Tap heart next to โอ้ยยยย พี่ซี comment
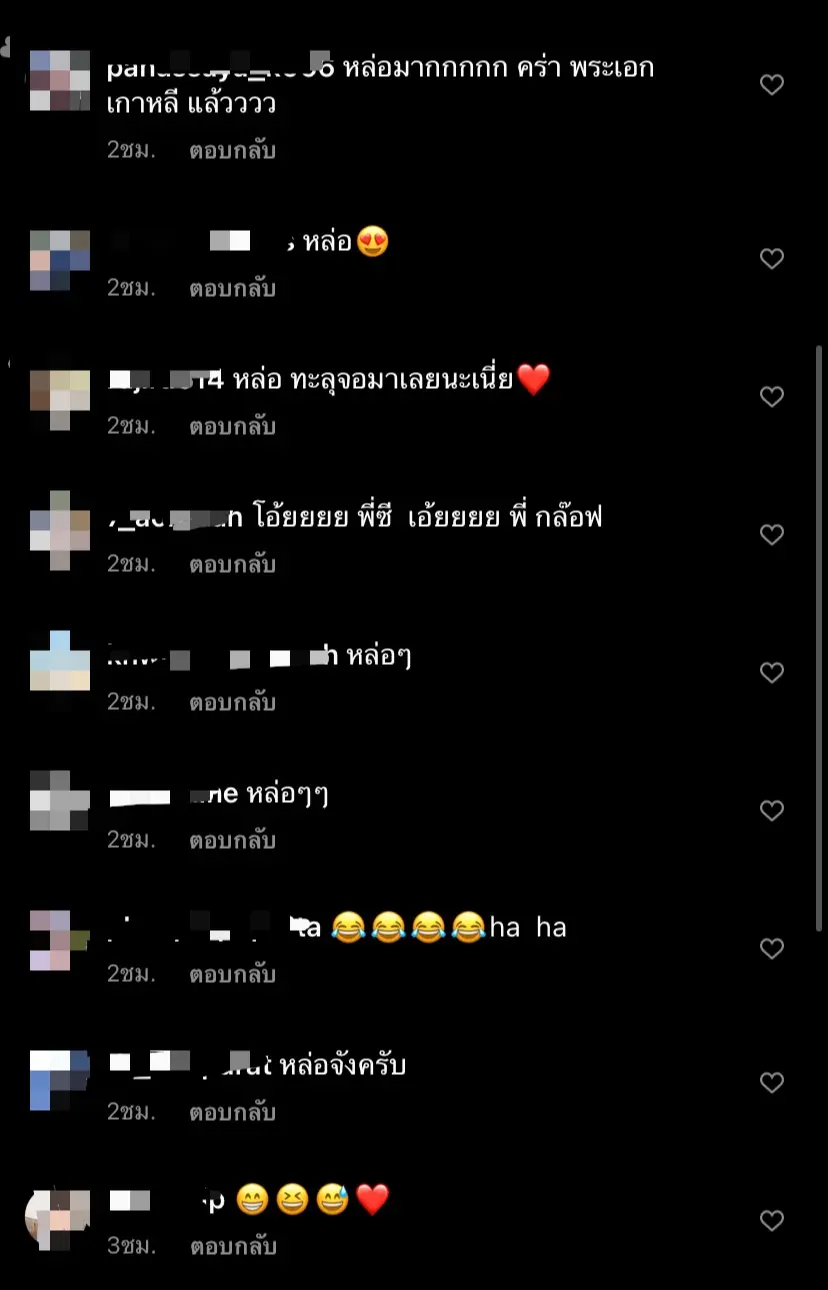 pos(772,535)
